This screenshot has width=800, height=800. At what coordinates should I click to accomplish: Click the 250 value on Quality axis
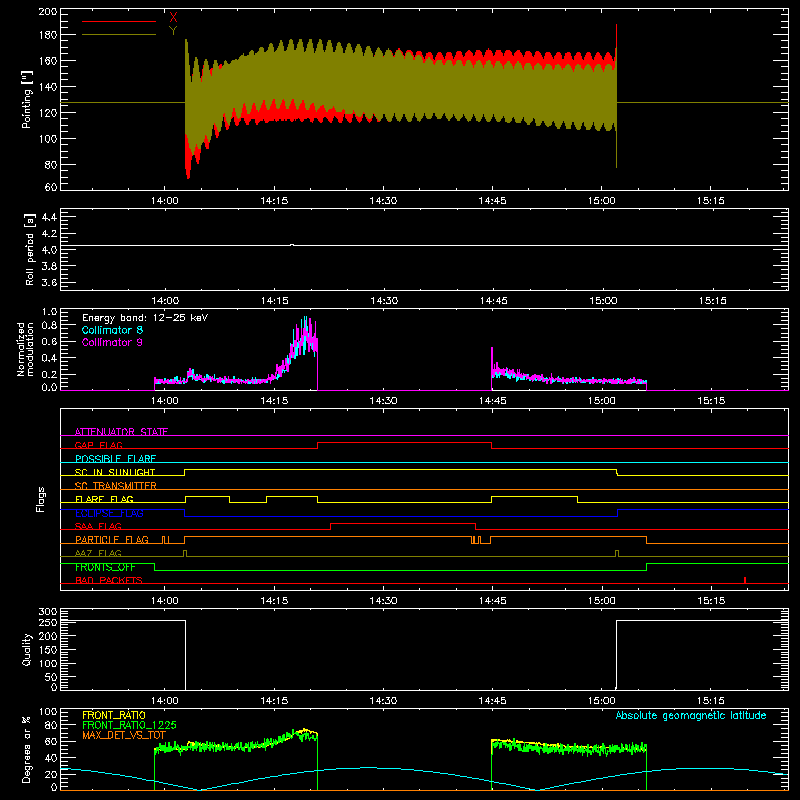click(48, 623)
